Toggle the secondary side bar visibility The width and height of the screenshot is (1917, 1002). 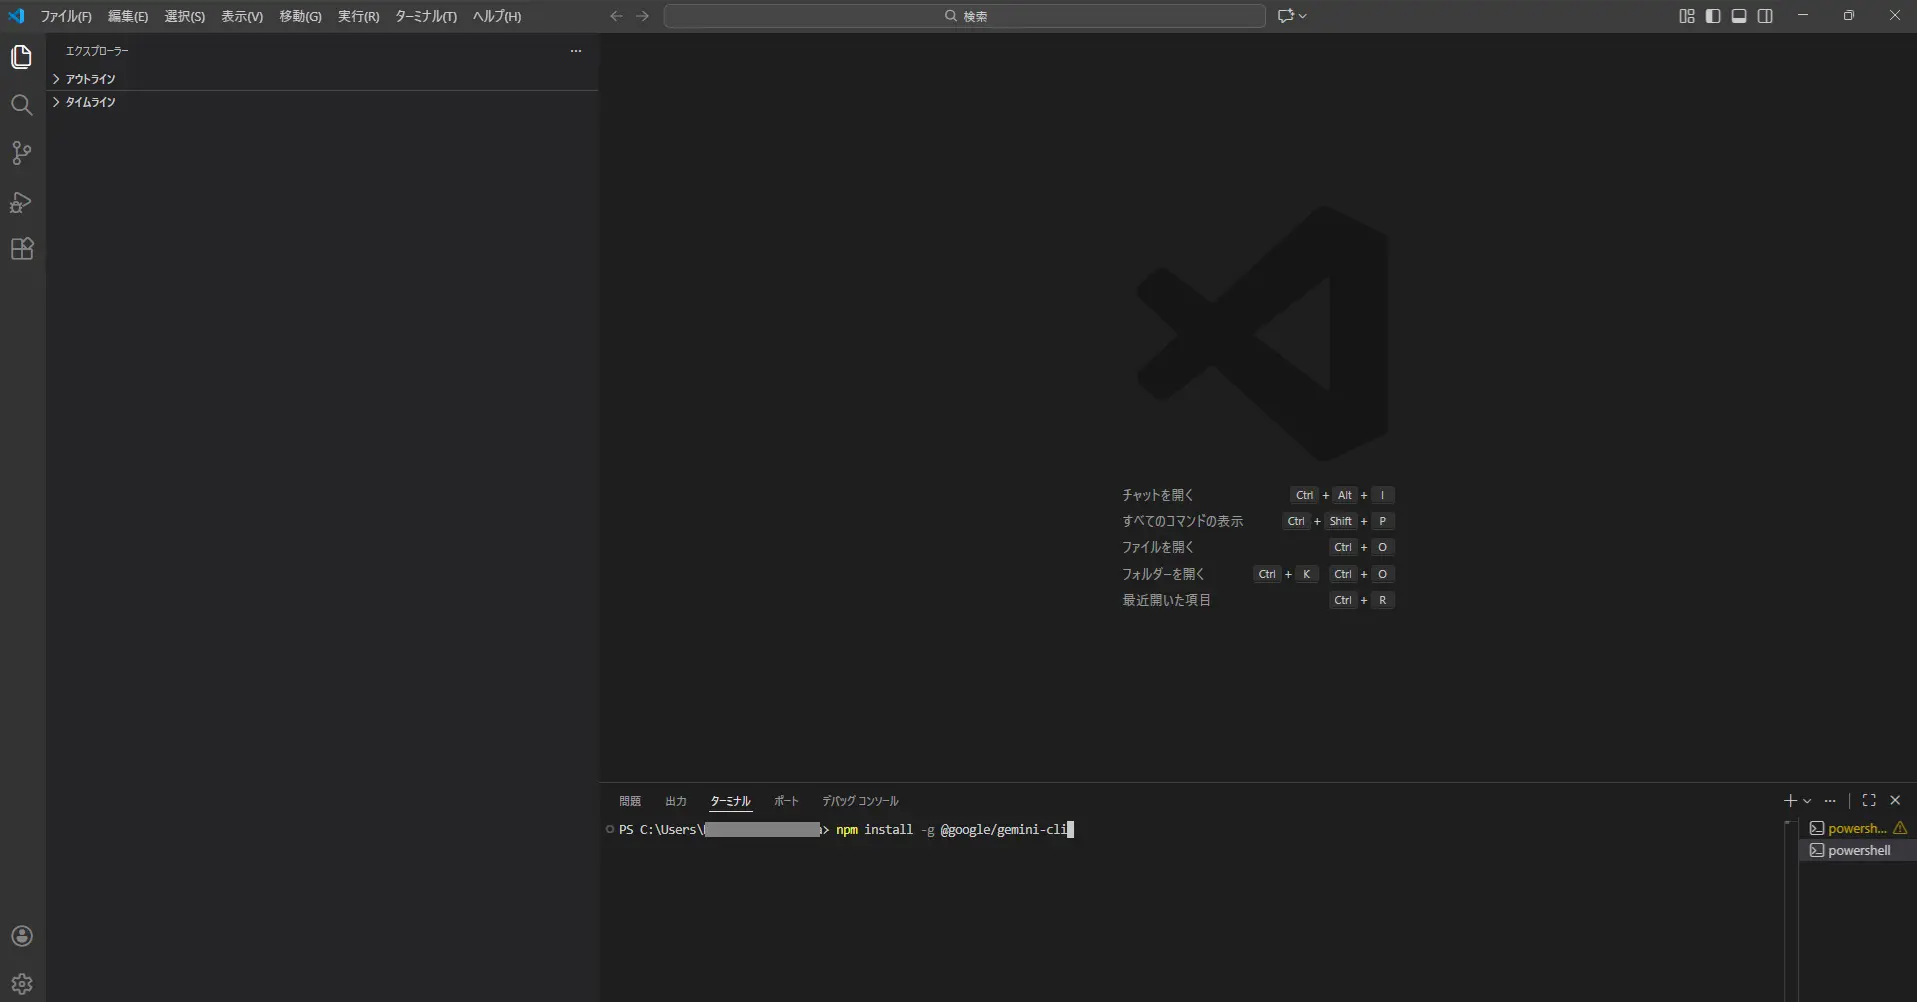pyautogui.click(x=1765, y=16)
